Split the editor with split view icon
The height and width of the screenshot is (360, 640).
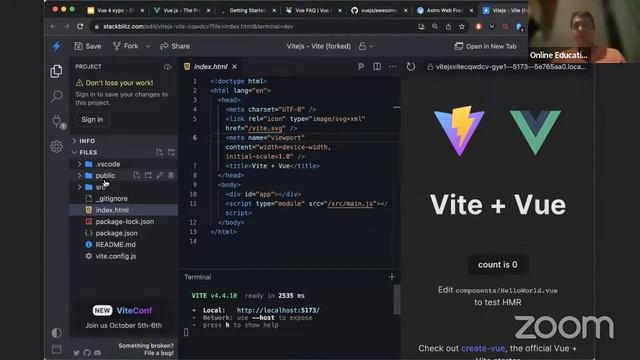377,67
